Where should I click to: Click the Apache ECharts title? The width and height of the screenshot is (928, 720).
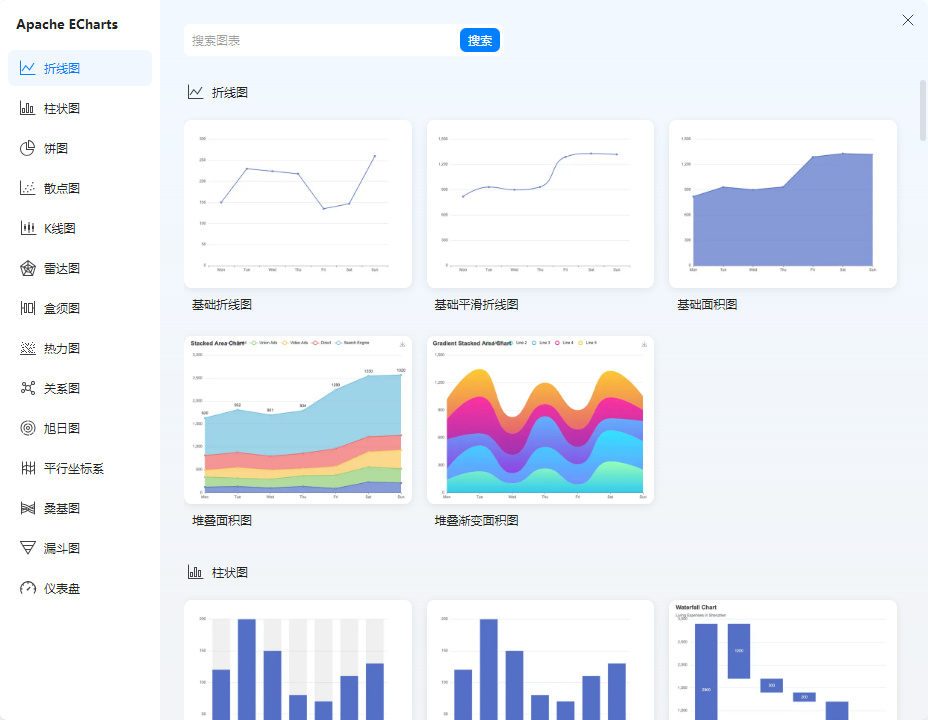pos(67,24)
